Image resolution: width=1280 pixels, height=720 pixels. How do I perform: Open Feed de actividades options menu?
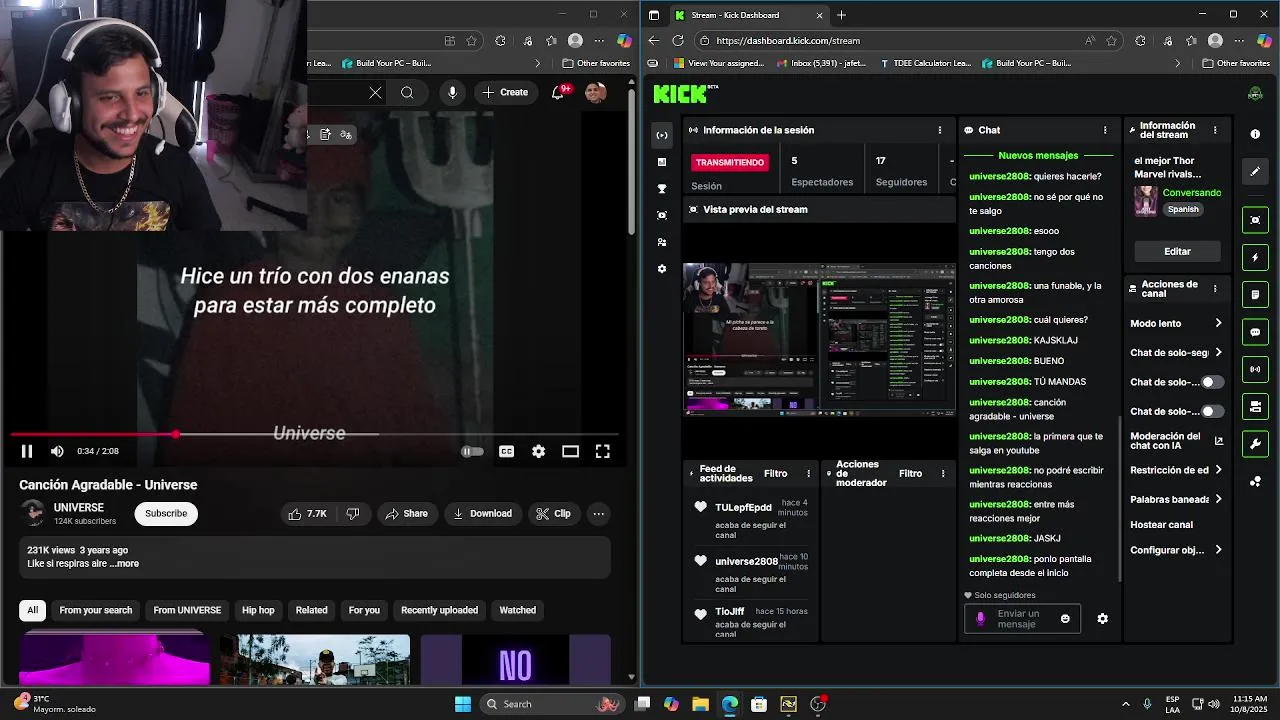click(809, 473)
